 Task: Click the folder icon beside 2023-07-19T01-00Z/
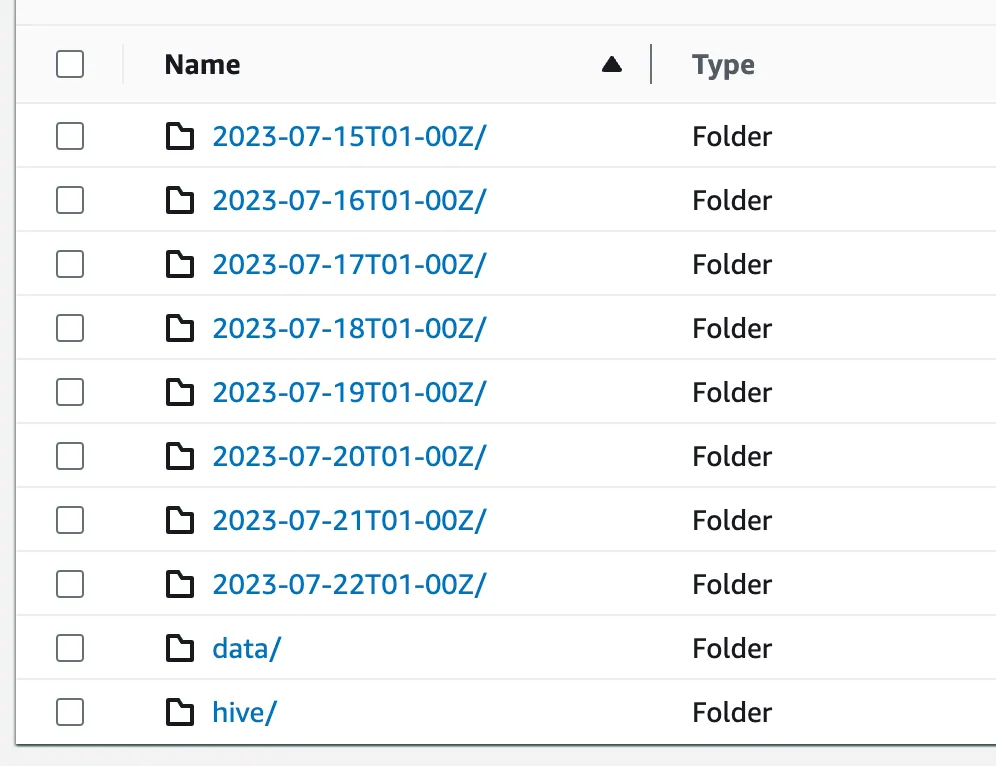[x=180, y=392]
